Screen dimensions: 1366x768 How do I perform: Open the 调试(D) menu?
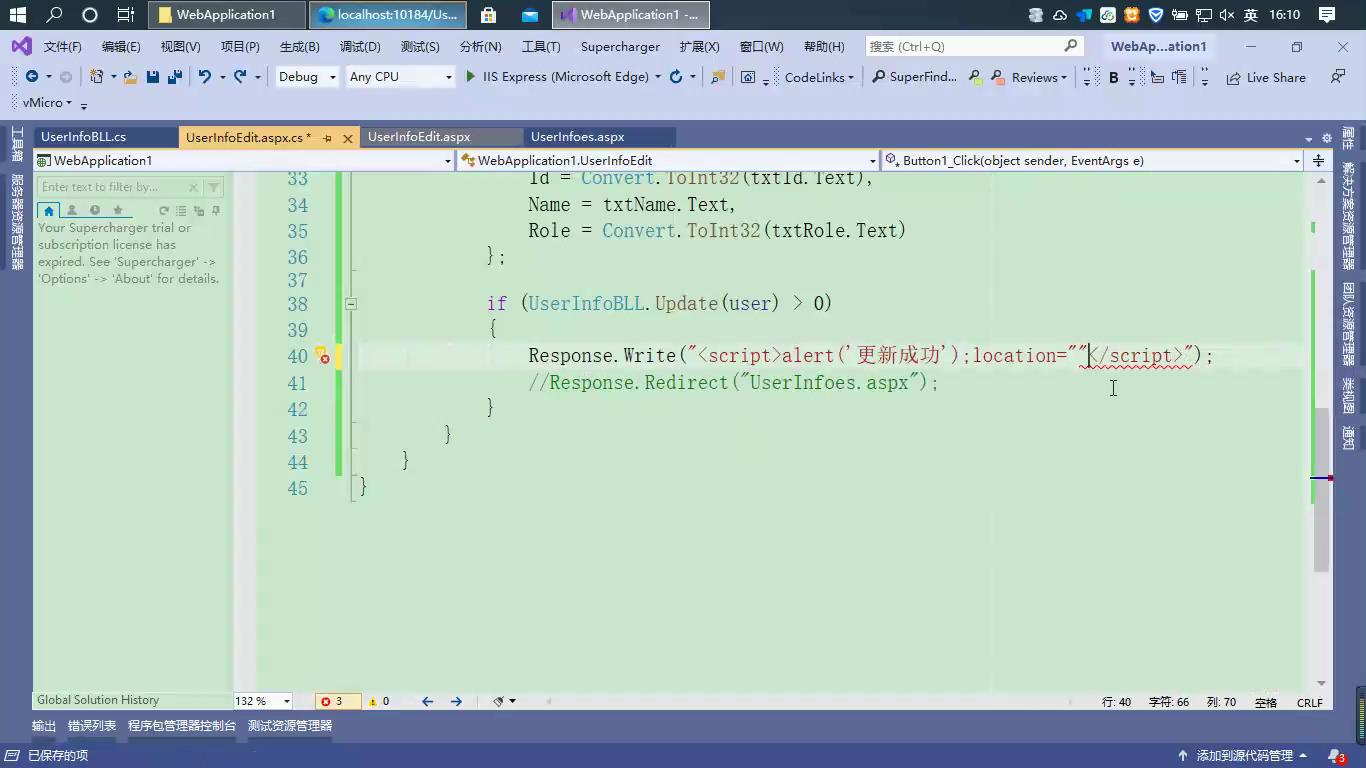click(x=360, y=46)
